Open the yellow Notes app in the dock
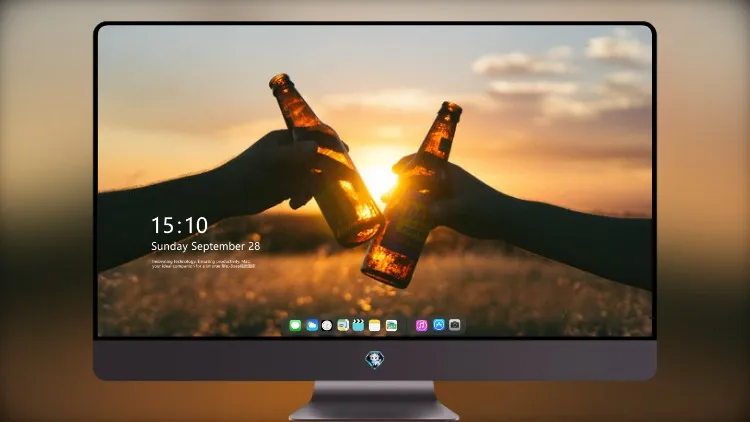The image size is (750, 422). point(375,326)
